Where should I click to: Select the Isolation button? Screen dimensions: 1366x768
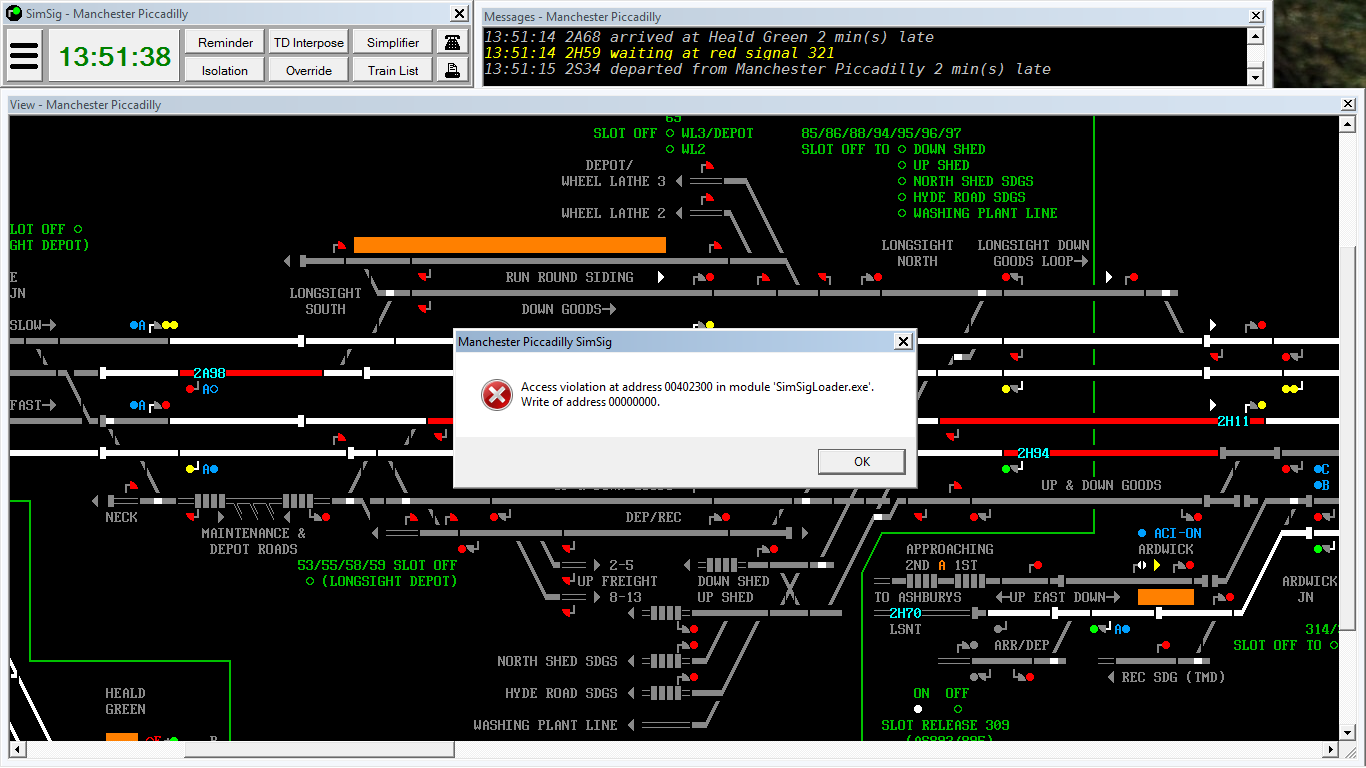(225, 70)
